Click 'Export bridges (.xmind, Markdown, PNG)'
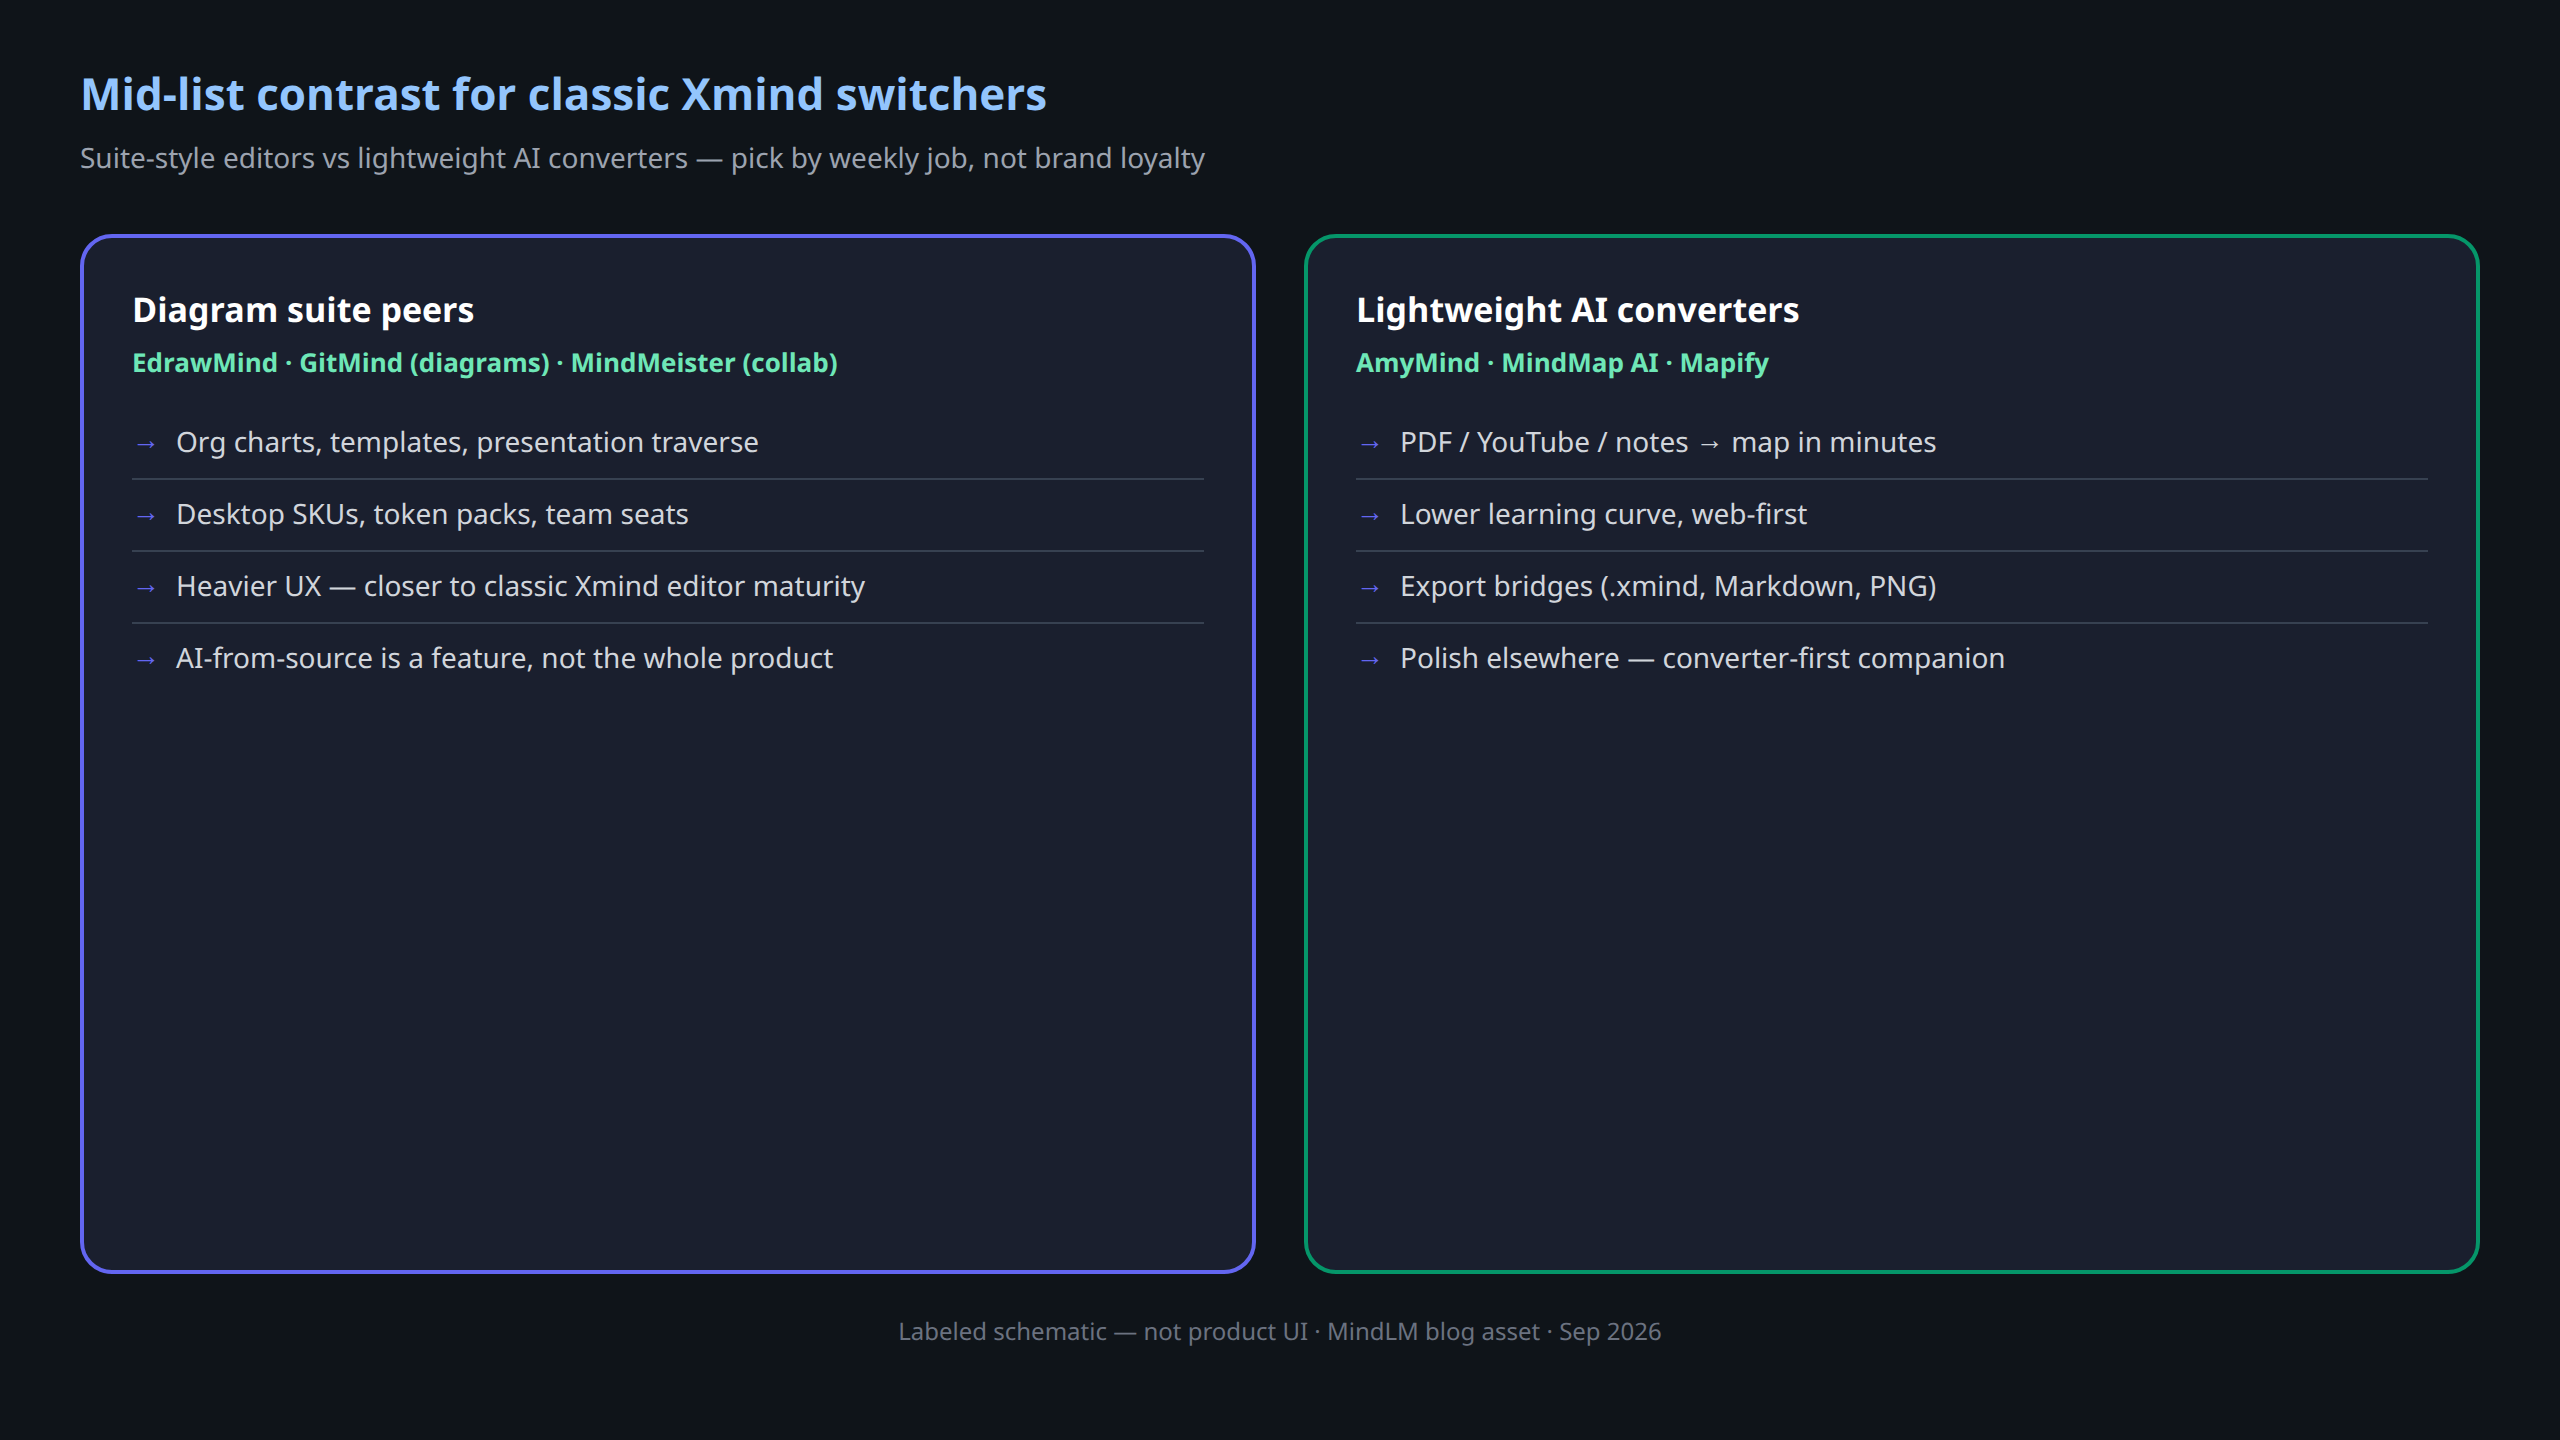Image resolution: width=2560 pixels, height=1440 pixels. click(x=1668, y=586)
